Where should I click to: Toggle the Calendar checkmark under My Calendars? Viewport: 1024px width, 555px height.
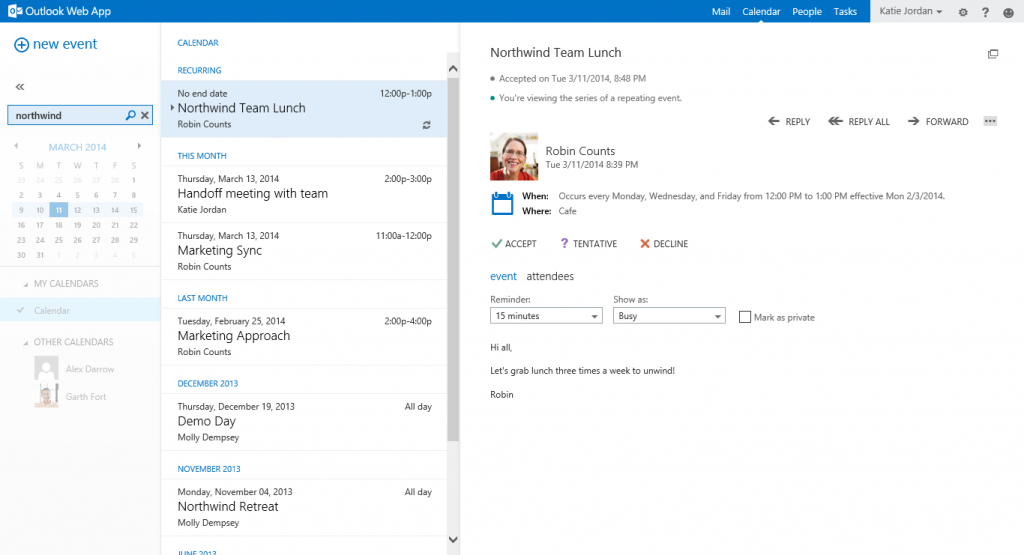[21, 311]
